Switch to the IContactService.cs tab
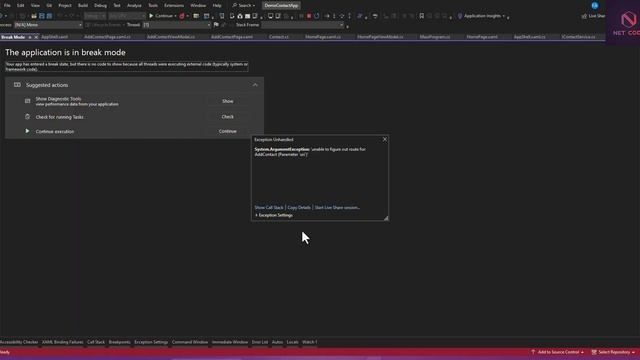640x360 pixels. coord(578,37)
